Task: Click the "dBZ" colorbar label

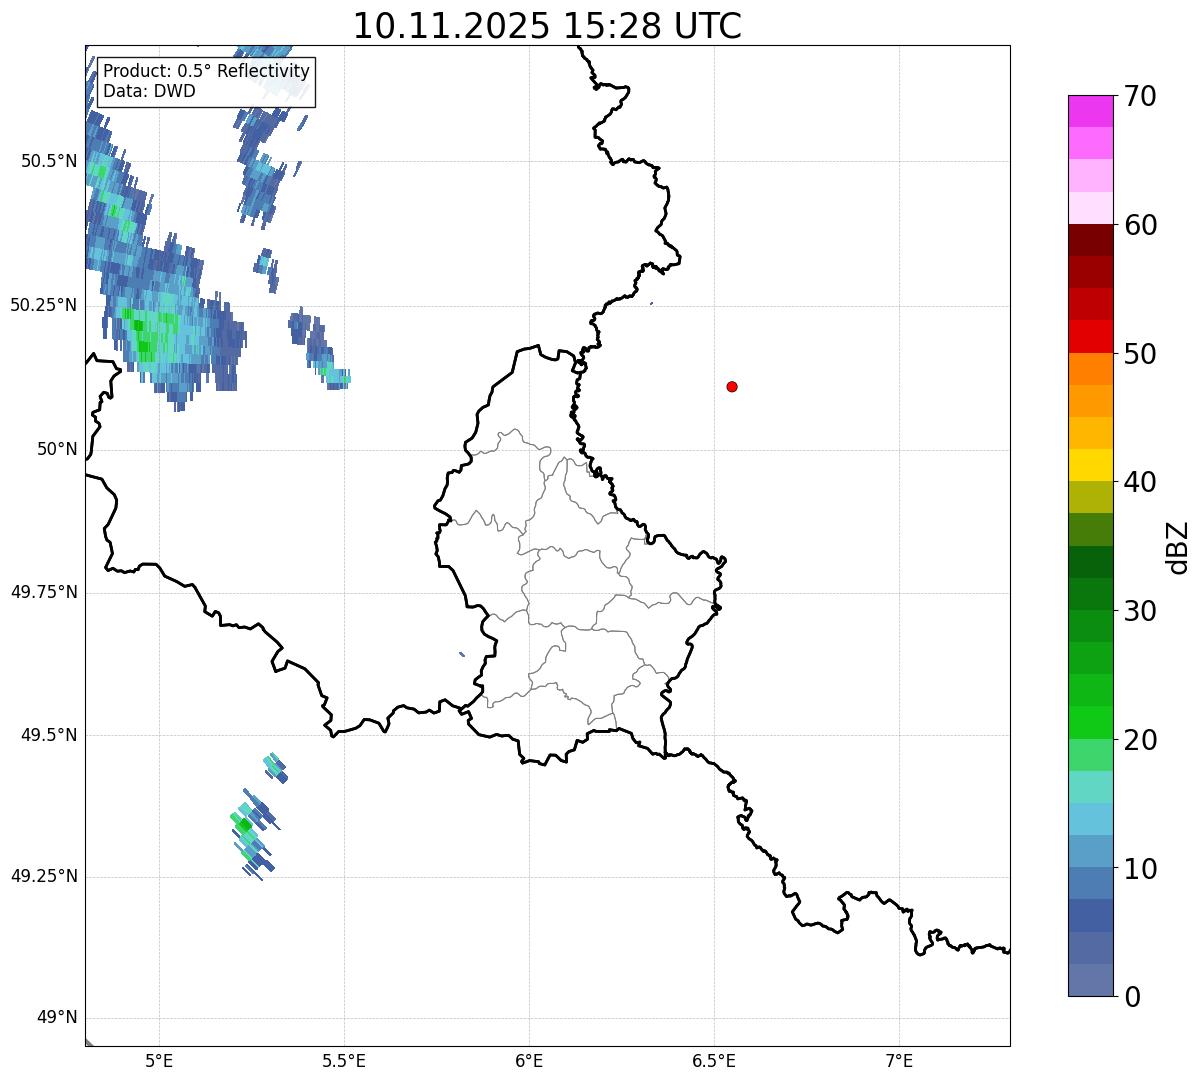Action: click(1178, 547)
